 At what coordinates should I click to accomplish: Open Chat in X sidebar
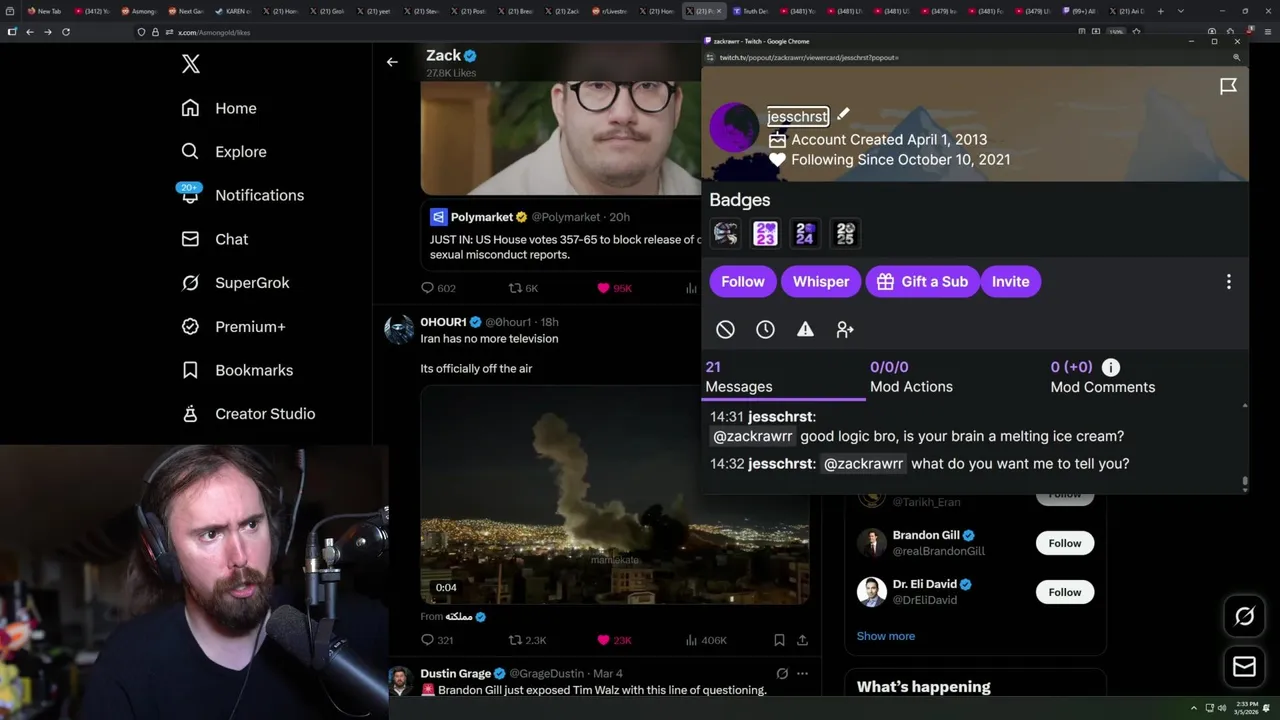pyautogui.click(x=215, y=239)
